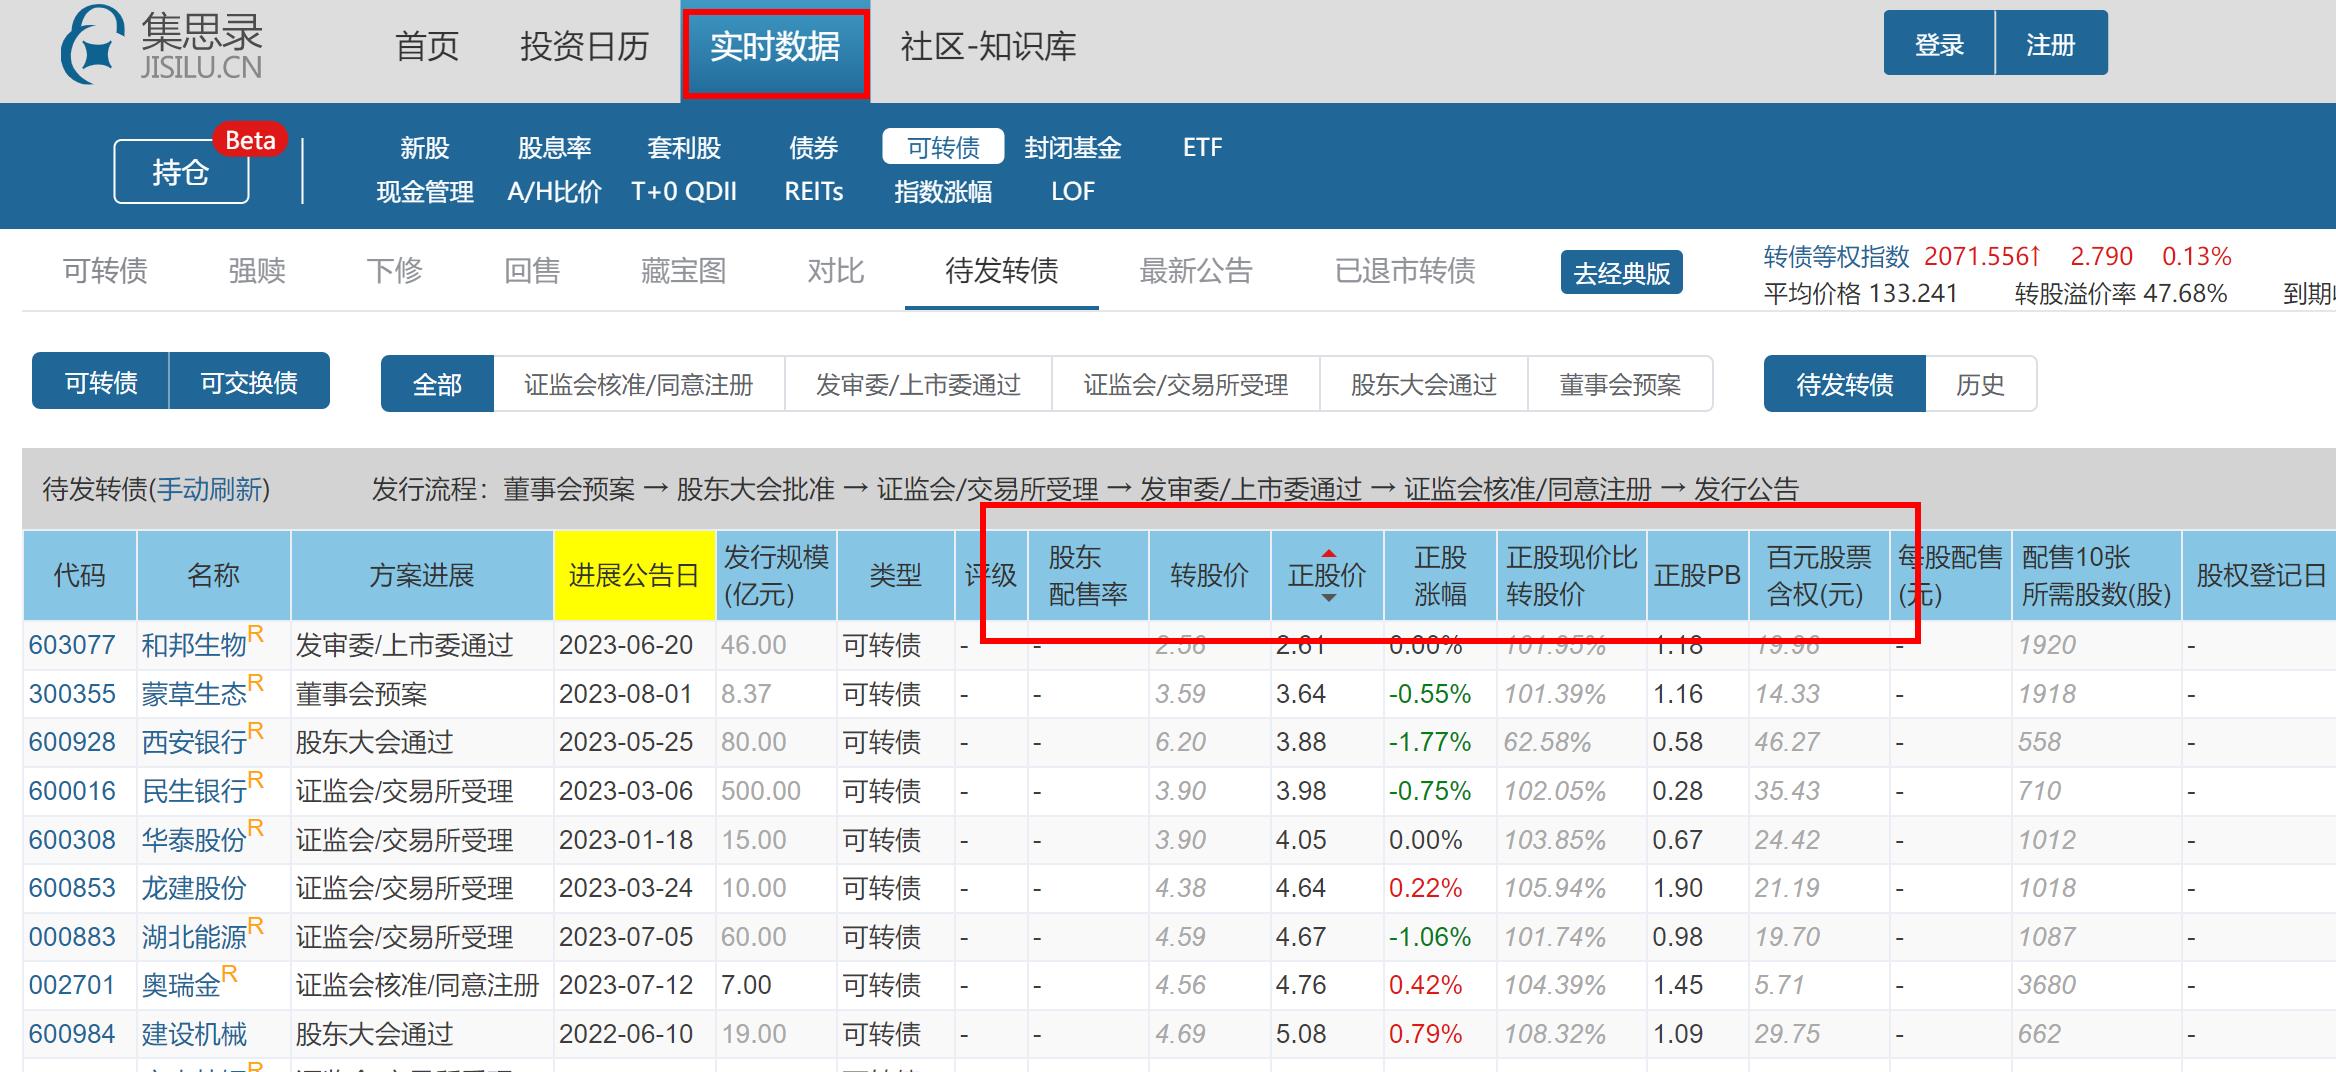Image resolution: width=2336 pixels, height=1072 pixels.
Task: Click the R icon beside 蒙草生态
Action: pyautogui.click(x=257, y=683)
